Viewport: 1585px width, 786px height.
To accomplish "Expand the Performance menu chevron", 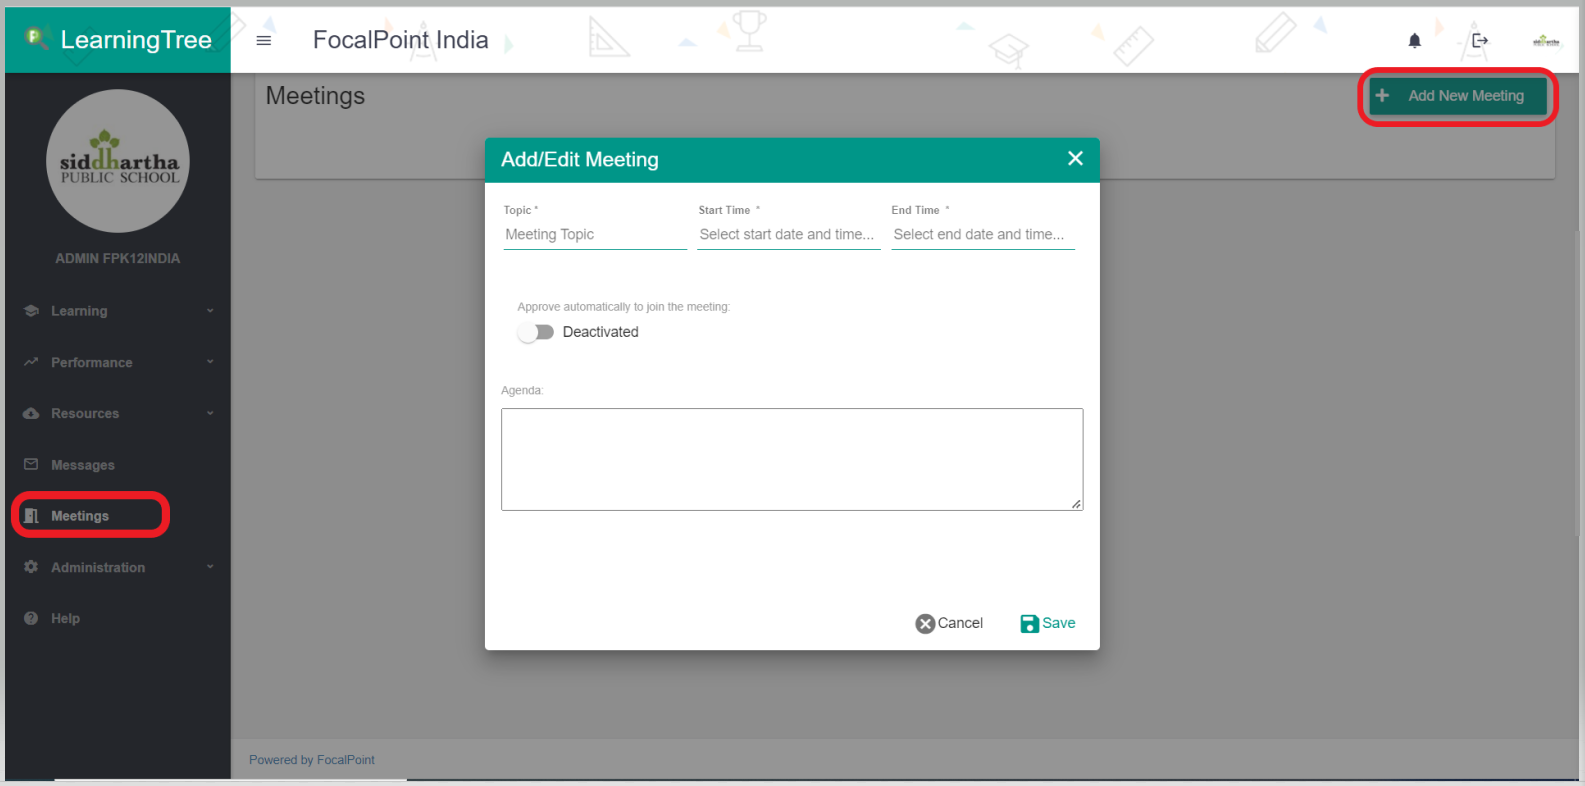I will 210,362.
